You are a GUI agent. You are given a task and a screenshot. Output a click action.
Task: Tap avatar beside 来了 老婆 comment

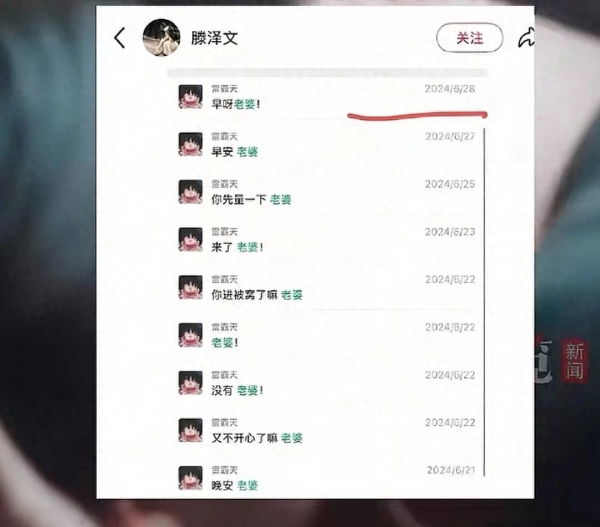click(x=191, y=240)
